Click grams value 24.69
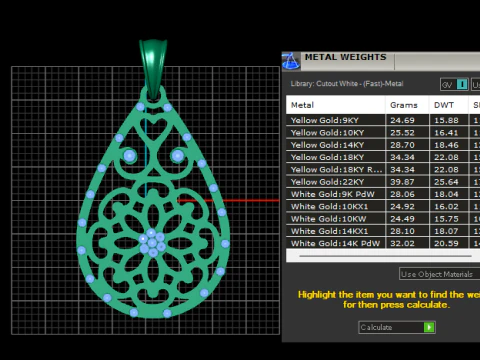 pos(402,120)
